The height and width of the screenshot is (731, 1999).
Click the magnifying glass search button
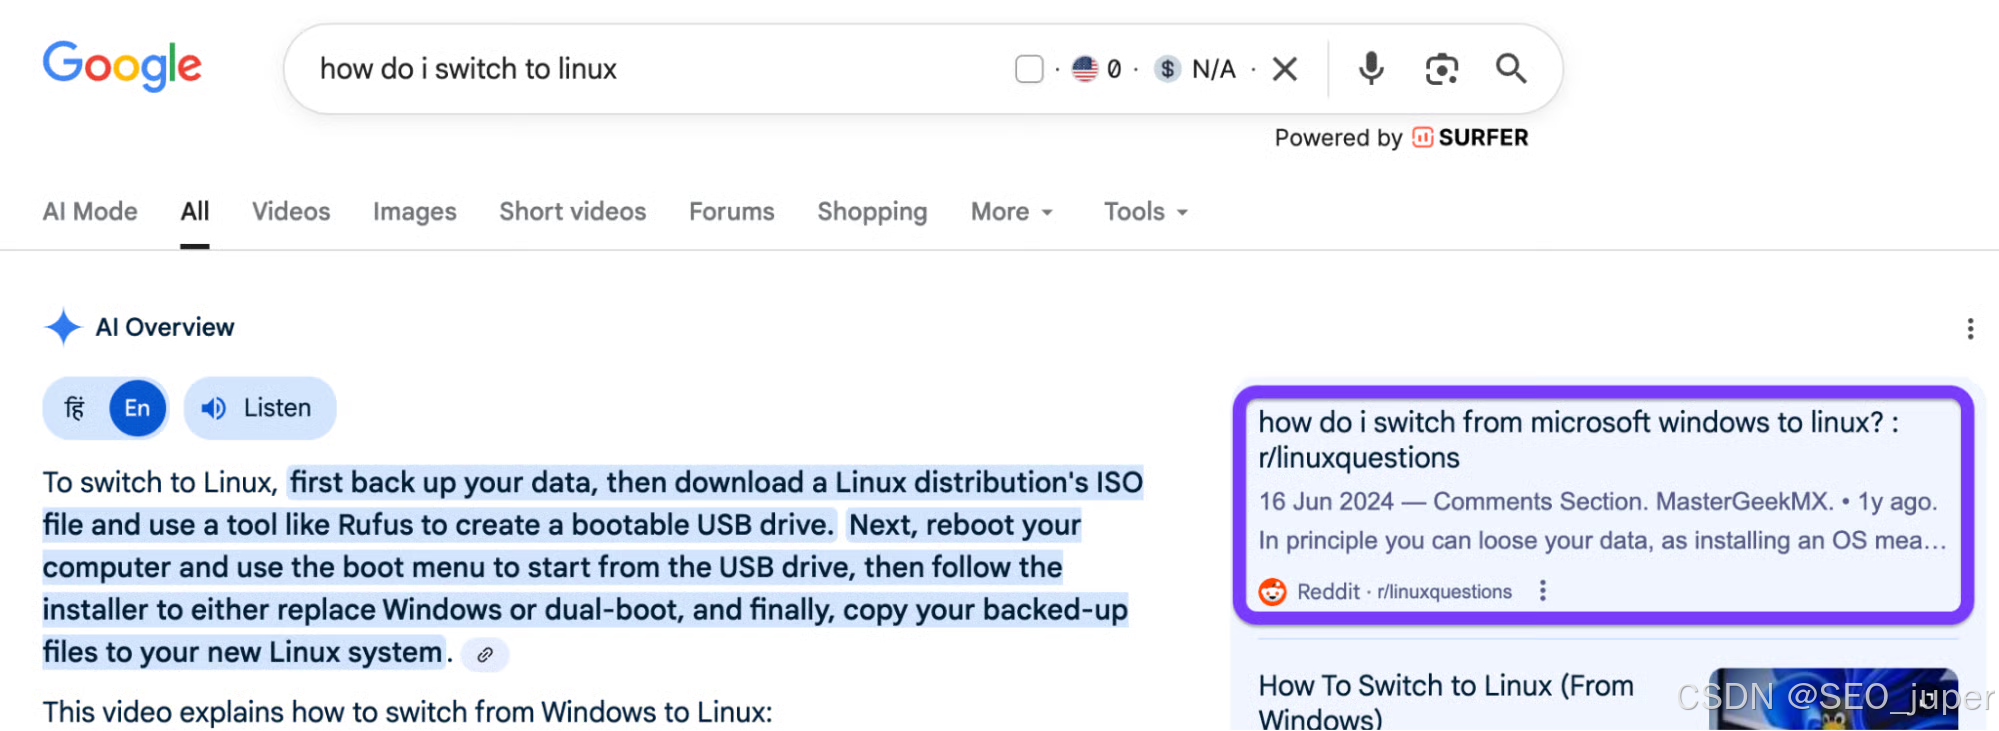click(x=1511, y=69)
